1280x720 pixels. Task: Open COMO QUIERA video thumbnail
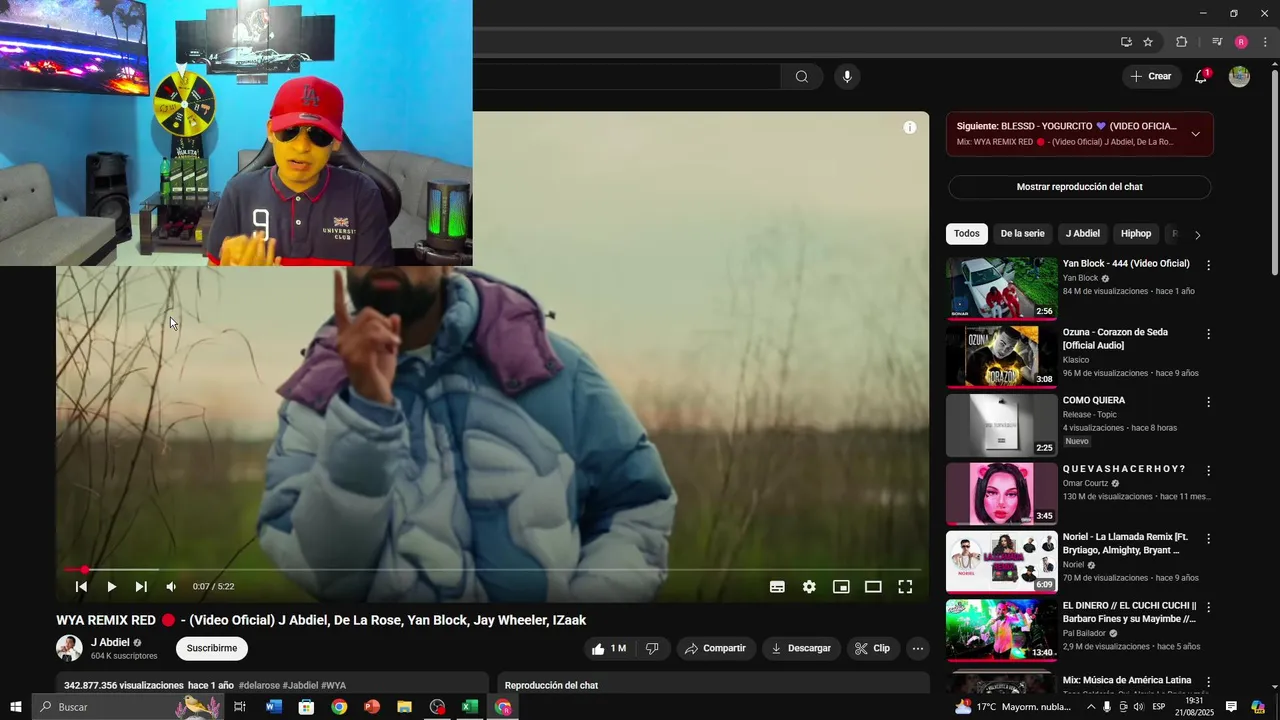tap(1001, 425)
